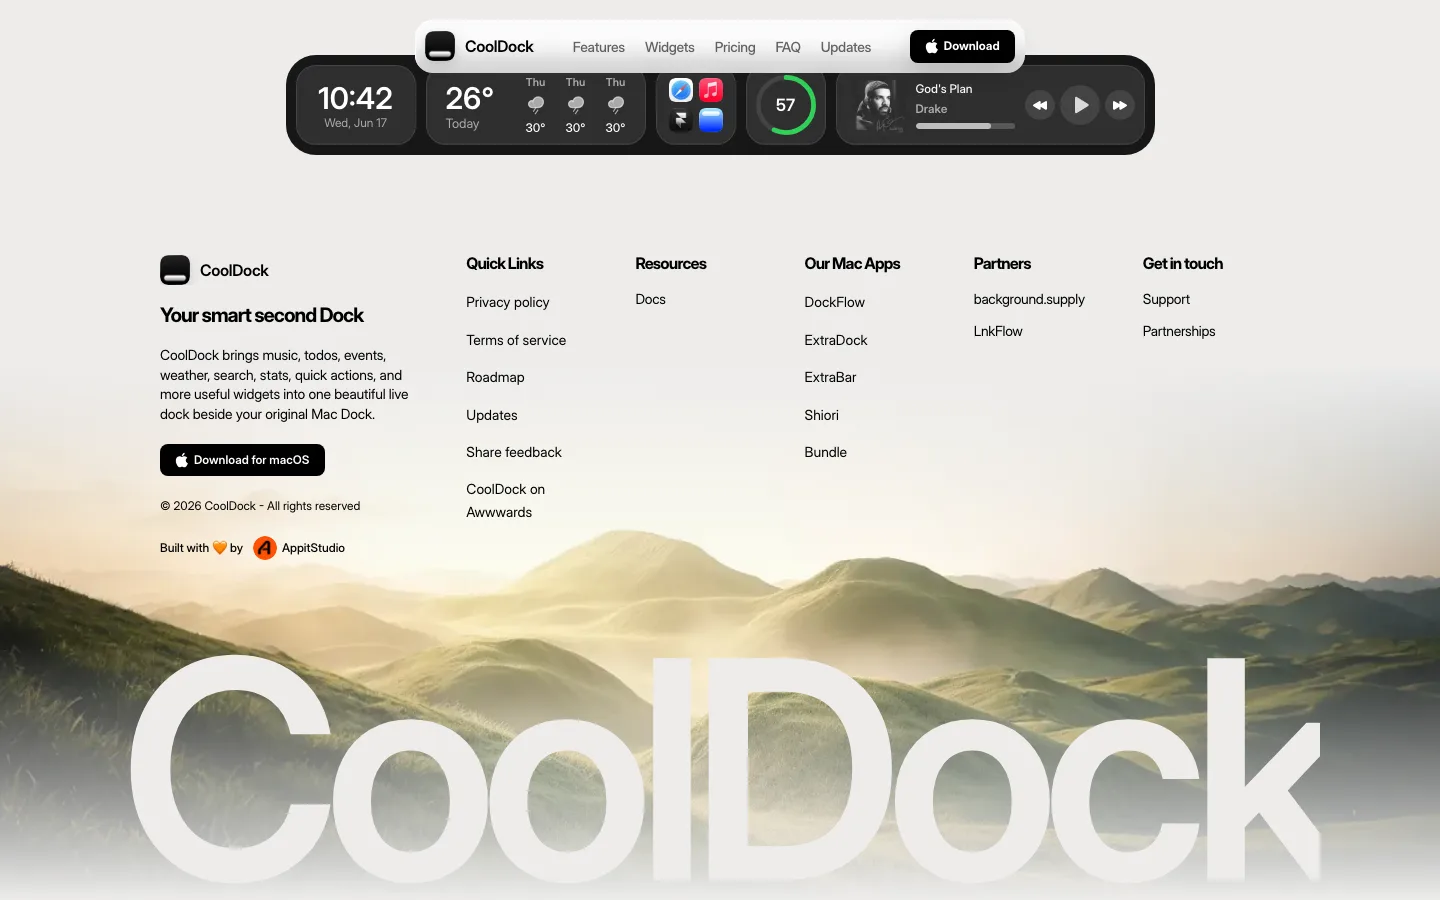Open the Roadmap link
The image size is (1440, 900).
(495, 377)
